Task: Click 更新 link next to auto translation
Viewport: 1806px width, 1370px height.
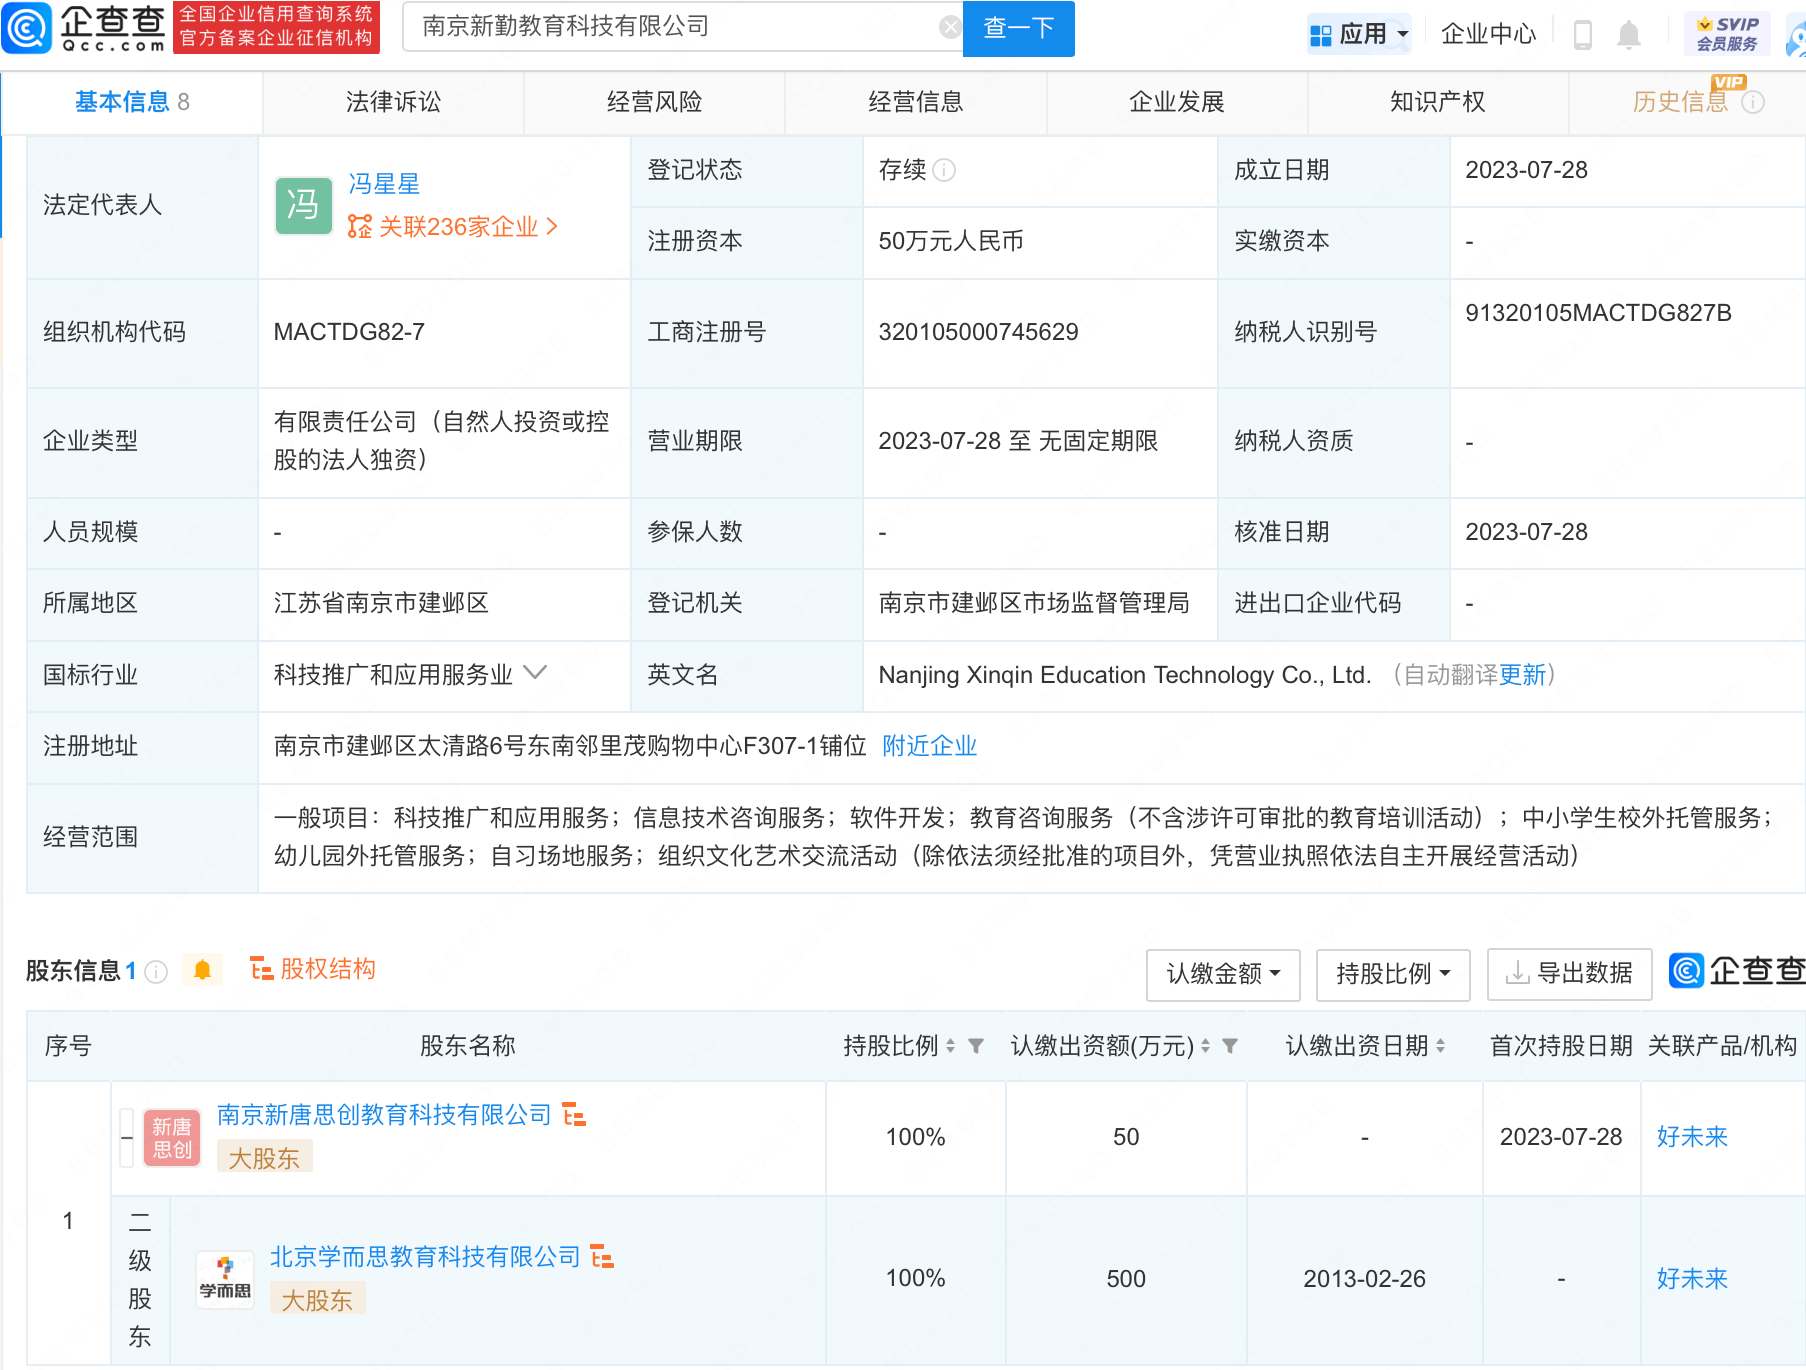Action: [1522, 675]
